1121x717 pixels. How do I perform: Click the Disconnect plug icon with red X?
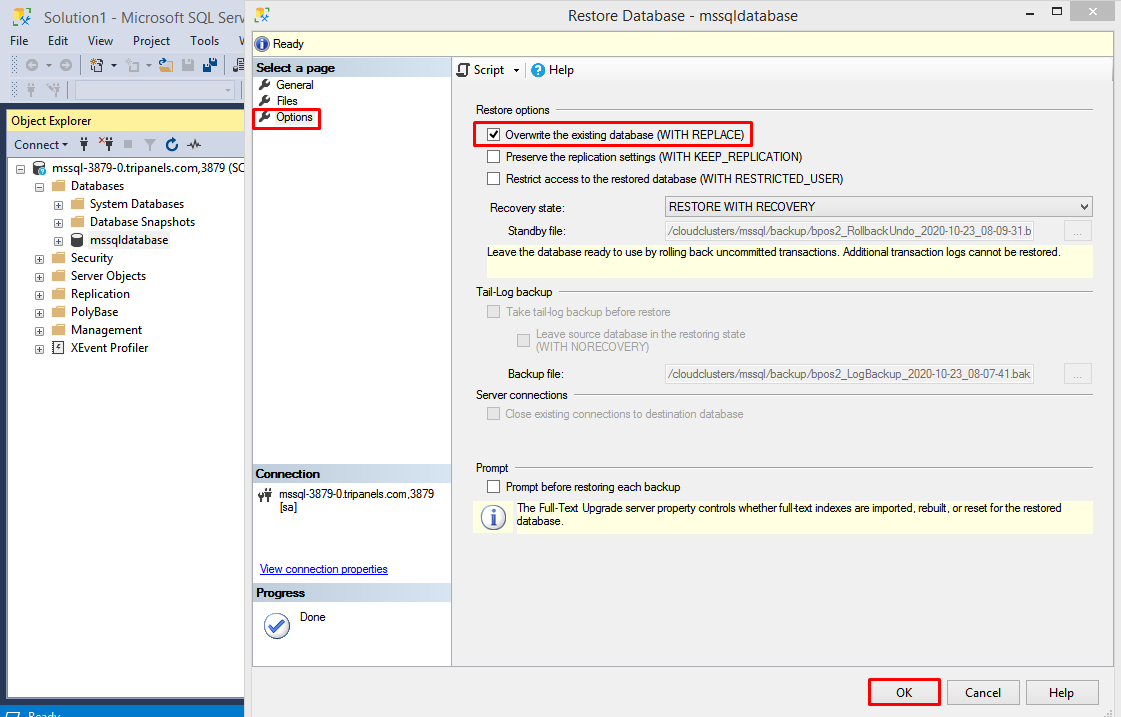point(106,145)
